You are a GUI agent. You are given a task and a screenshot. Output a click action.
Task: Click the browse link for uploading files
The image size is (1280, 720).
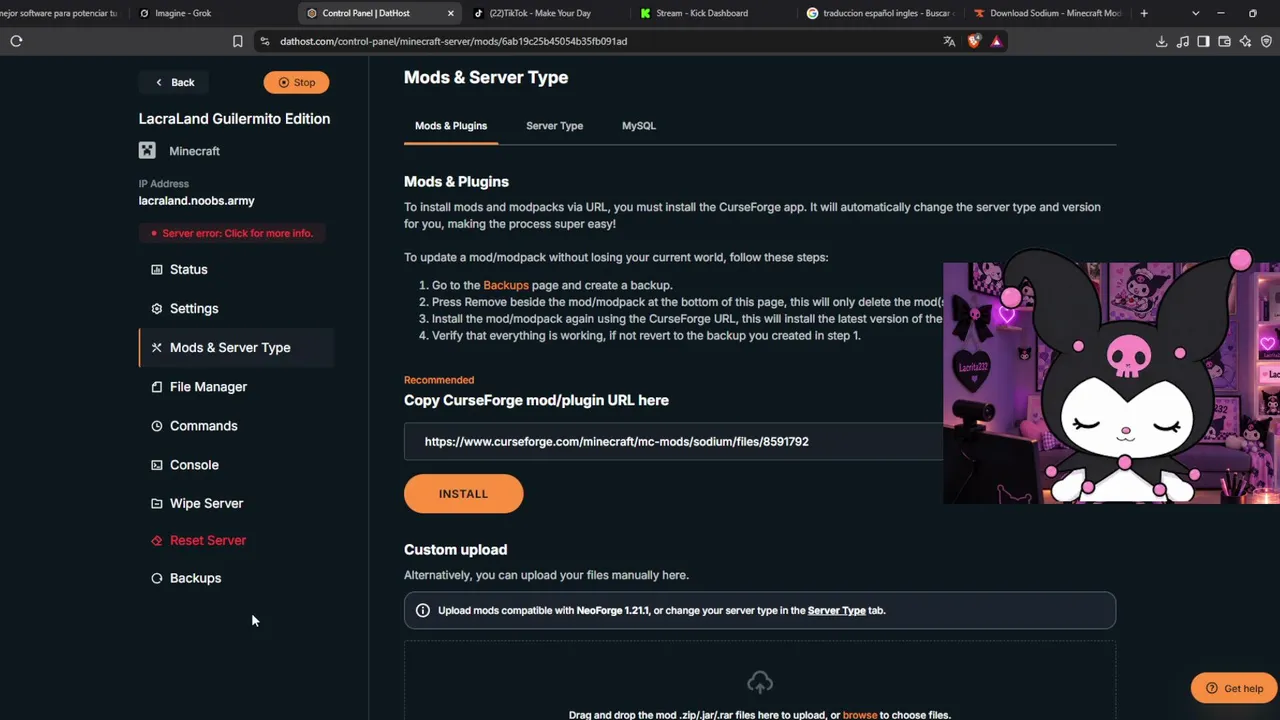(x=860, y=715)
